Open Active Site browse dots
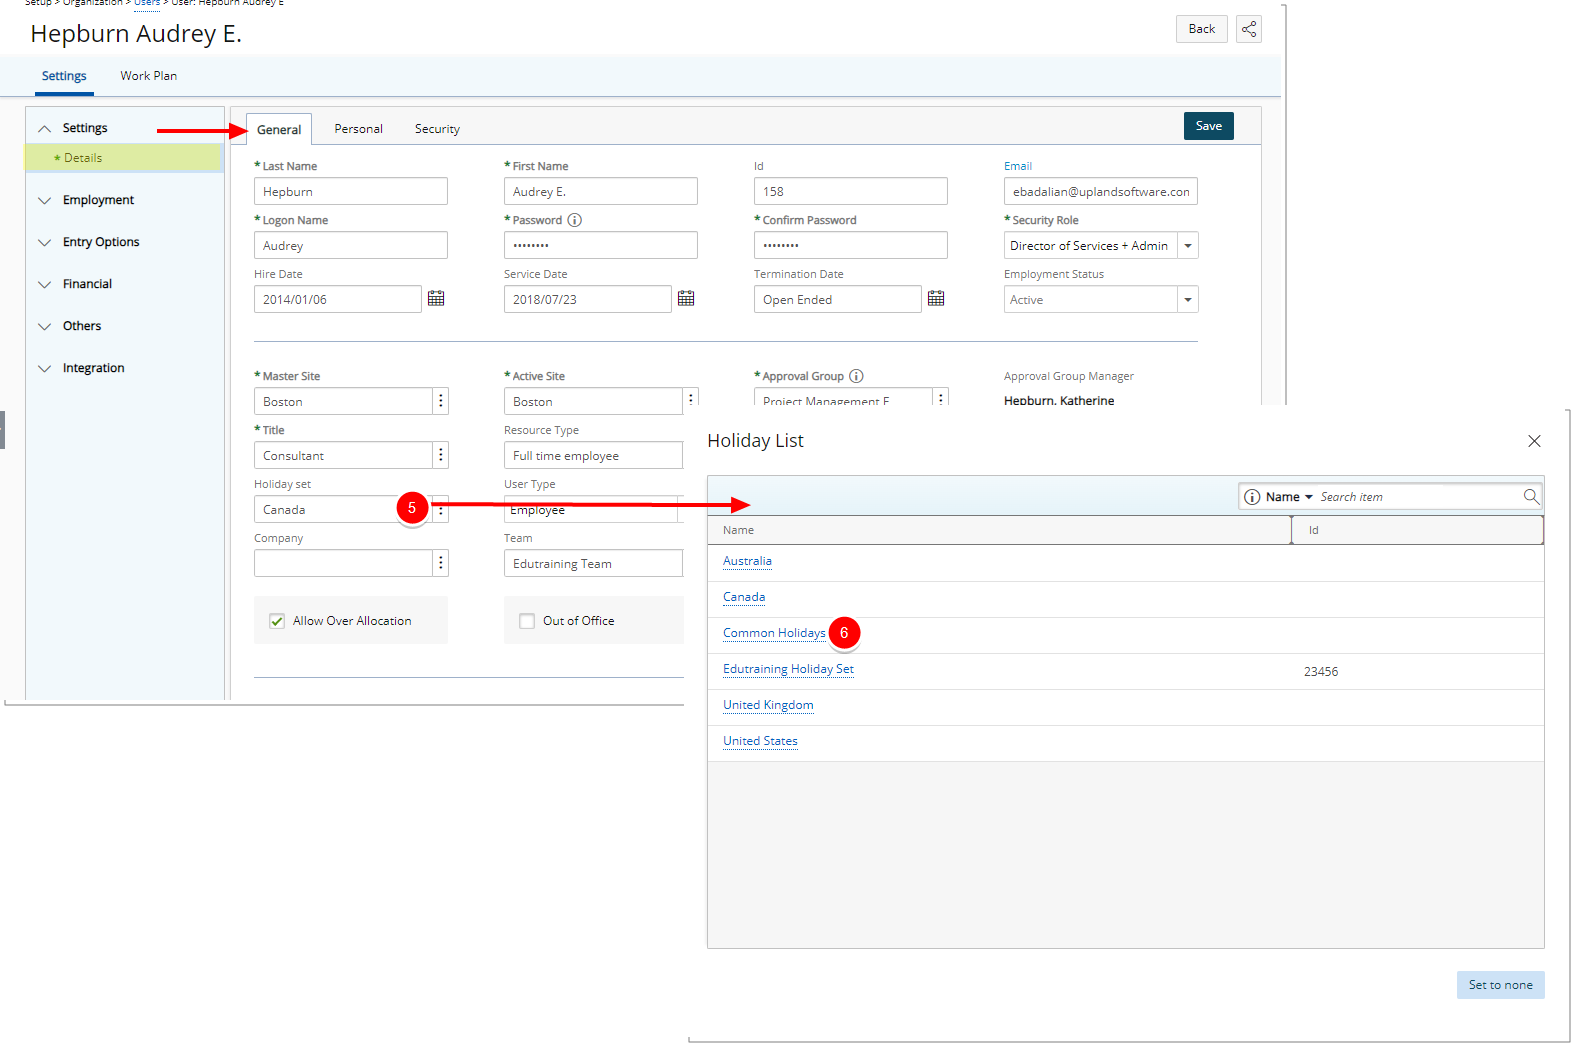This screenshot has width=1582, height=1054. coord(690,399)
